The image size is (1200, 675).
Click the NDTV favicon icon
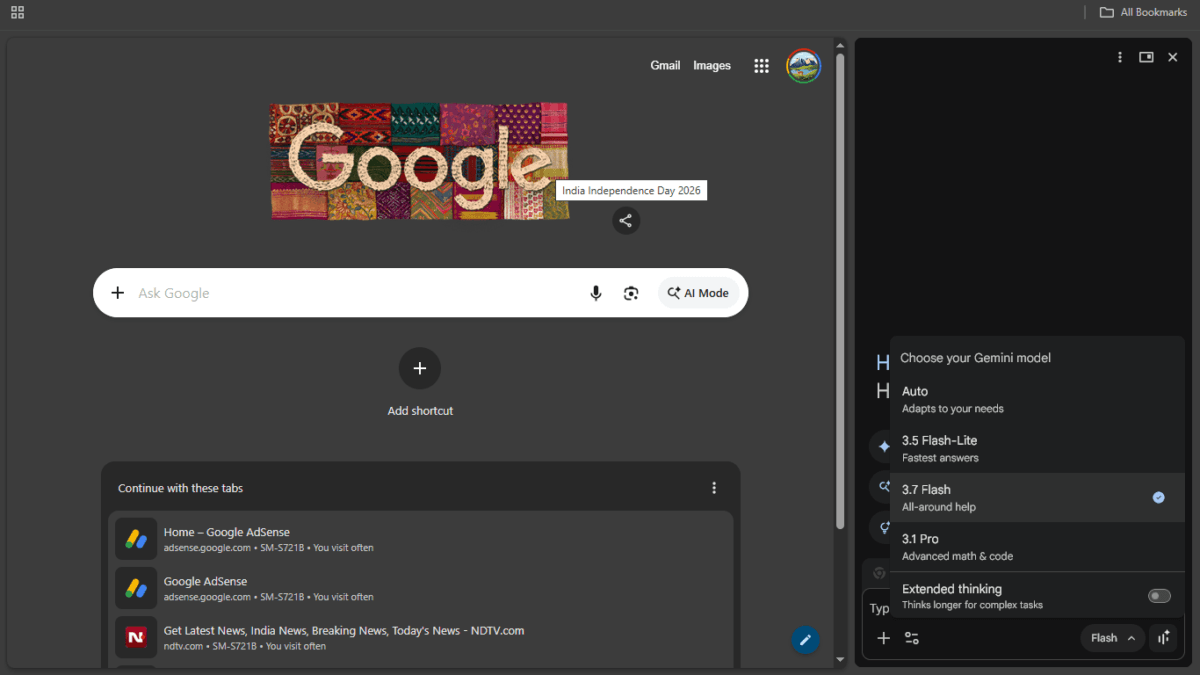[136, 637]
